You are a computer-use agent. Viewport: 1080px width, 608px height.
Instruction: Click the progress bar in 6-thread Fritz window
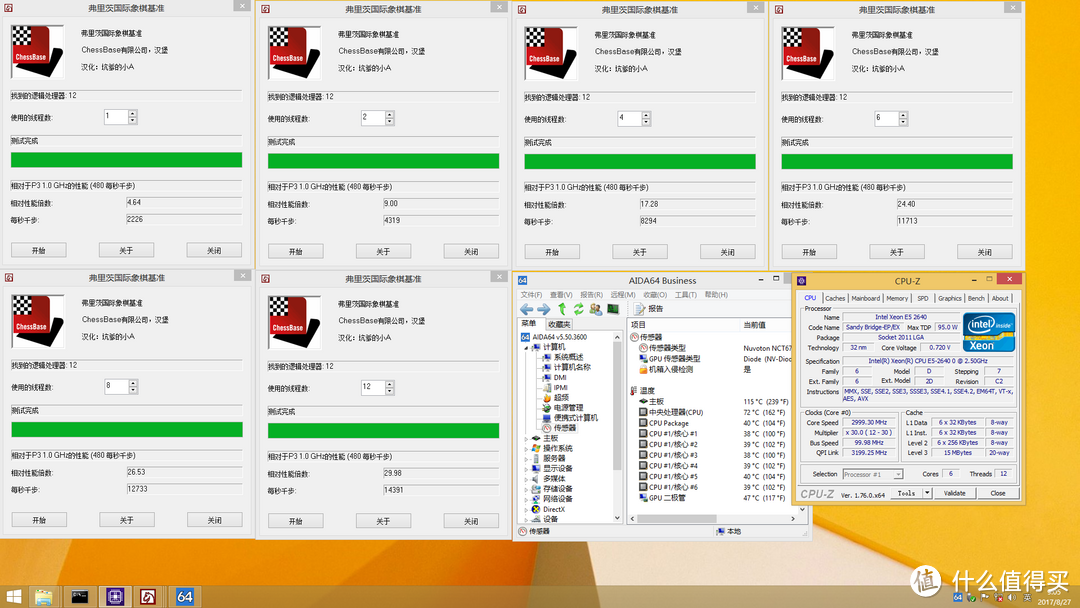(x=897, y=162)
